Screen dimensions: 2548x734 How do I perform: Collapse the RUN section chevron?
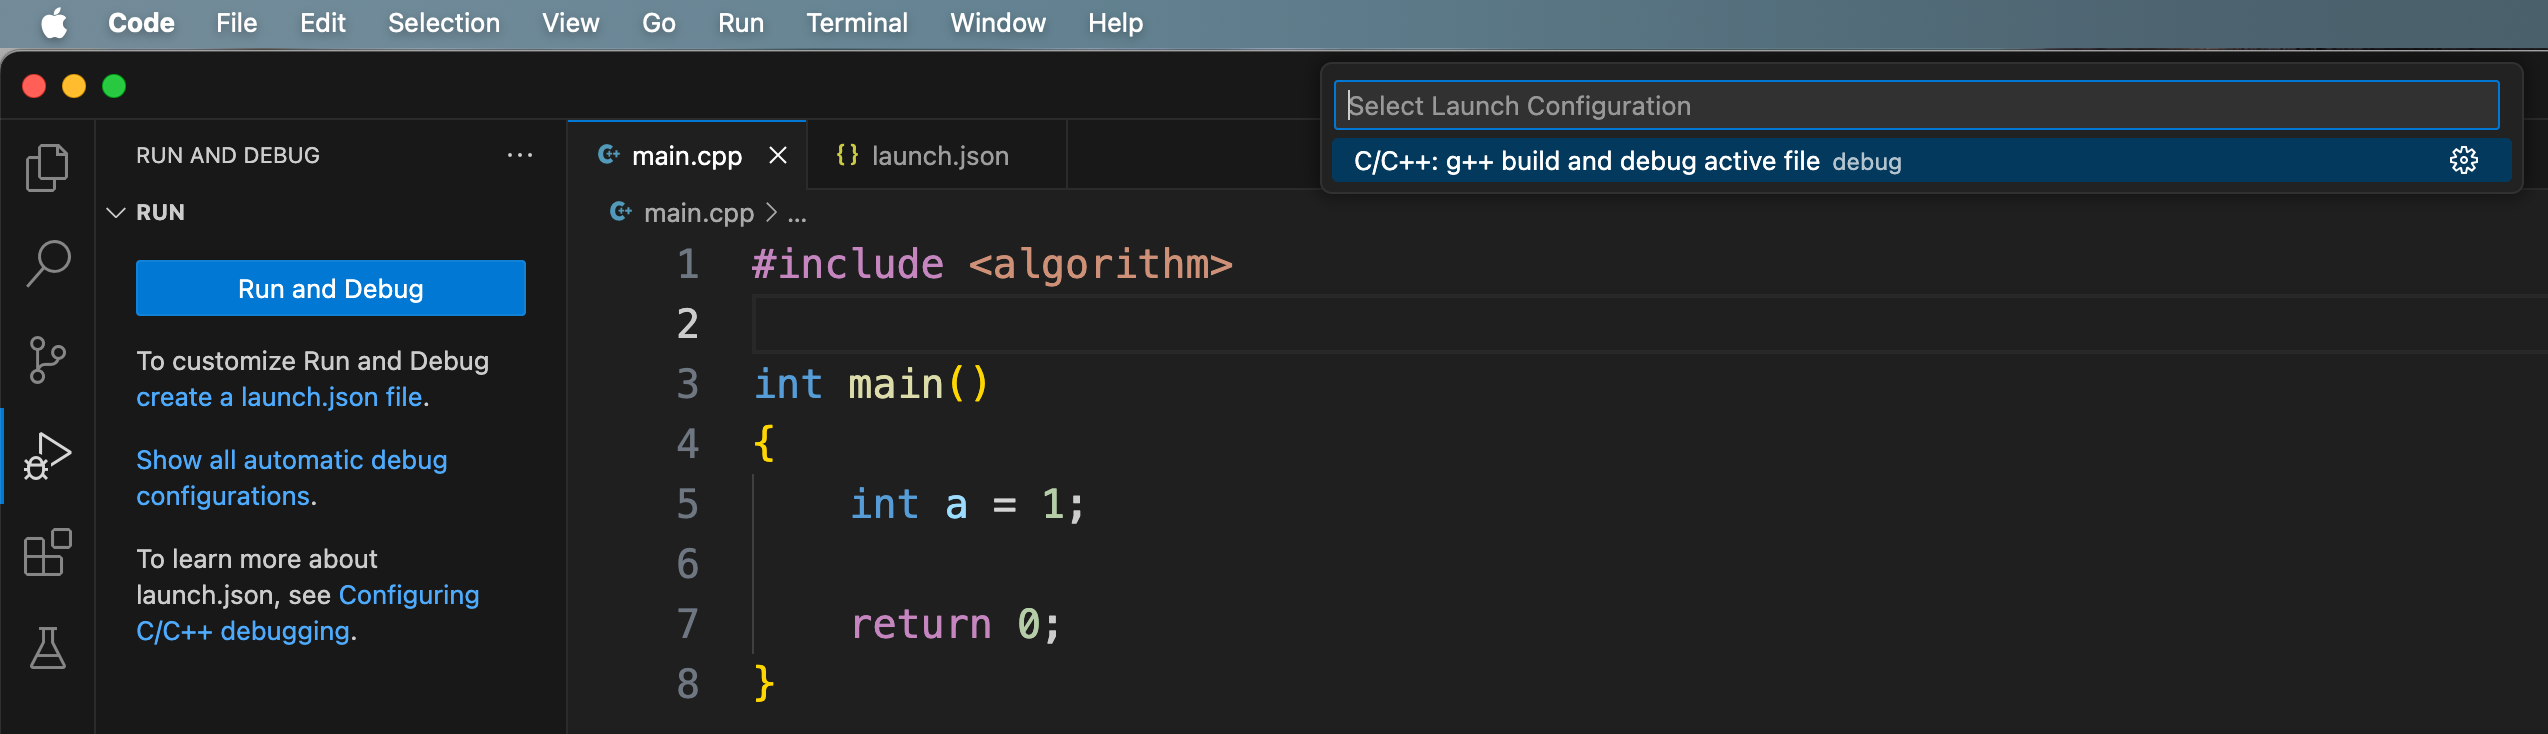pos(116,212)
